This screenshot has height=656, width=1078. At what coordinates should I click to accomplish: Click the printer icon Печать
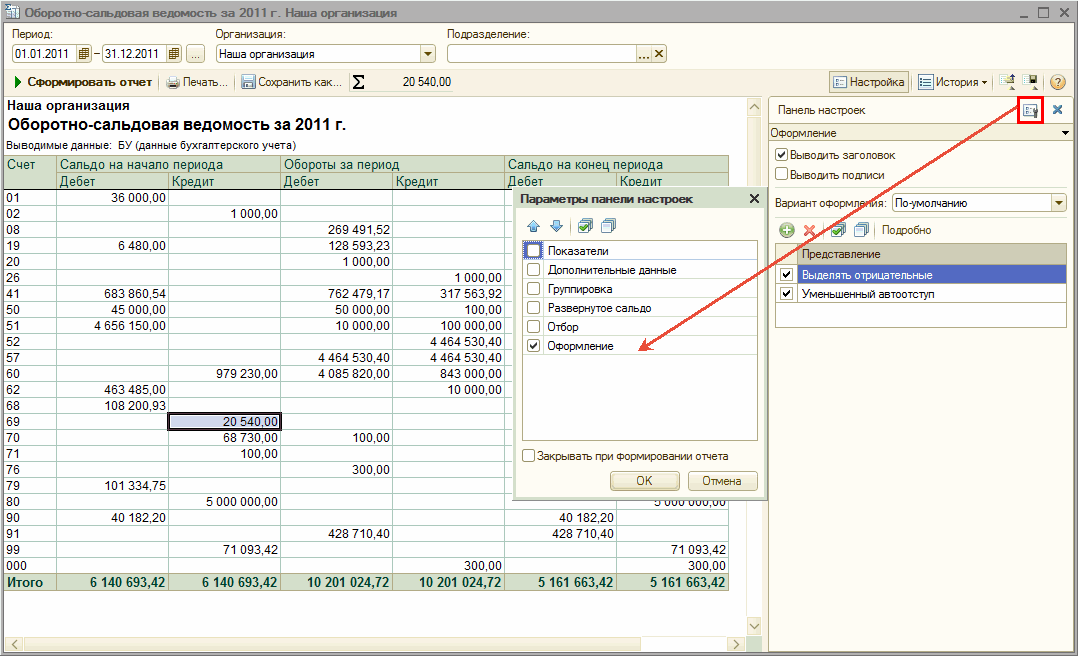click(197, 82)
